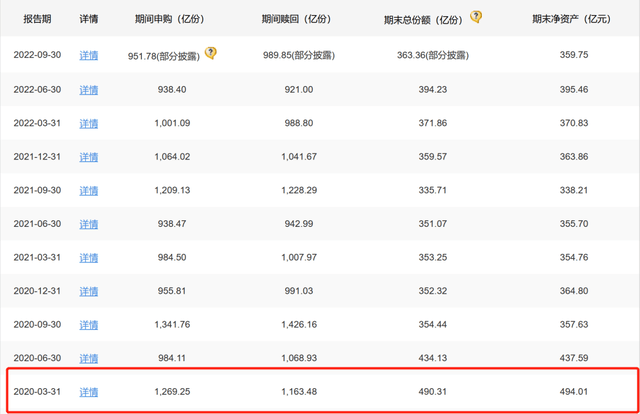Click the net asset value 359.75
Image resolution: width=640 pixels, height=414 pixels.
click(574, 55)
